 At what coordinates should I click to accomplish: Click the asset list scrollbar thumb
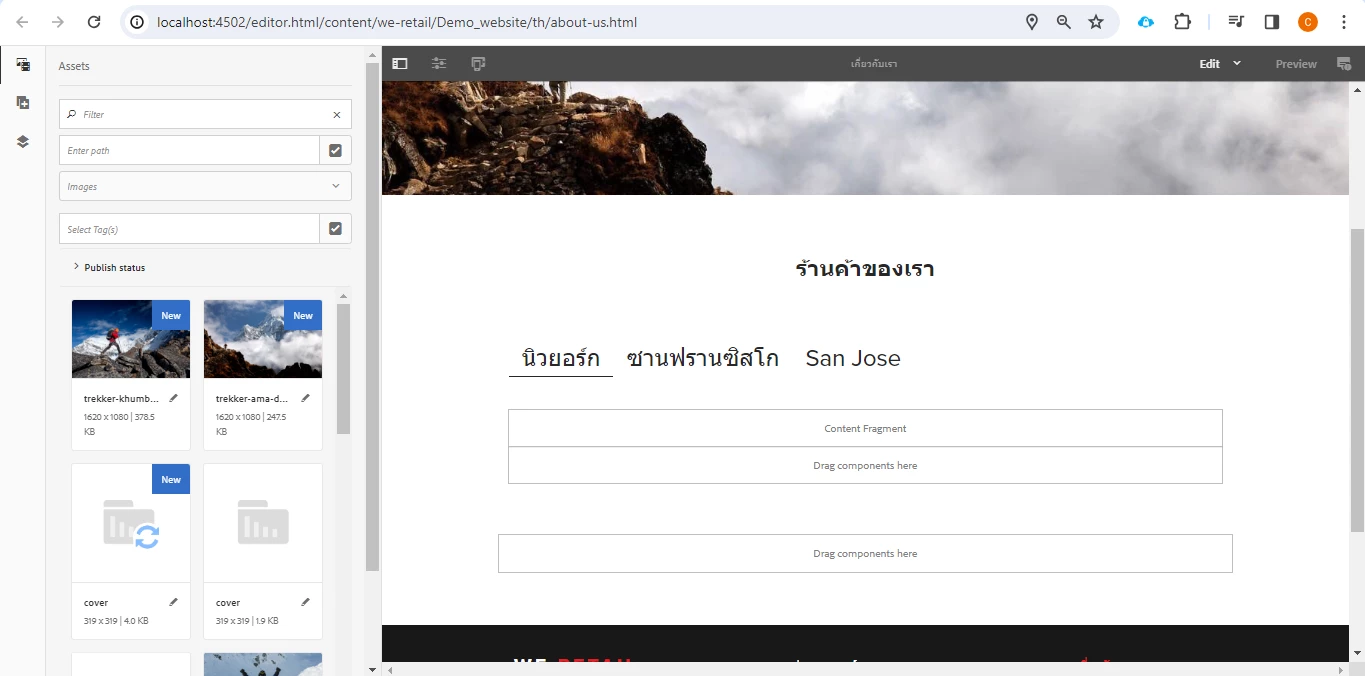point(344,368)
